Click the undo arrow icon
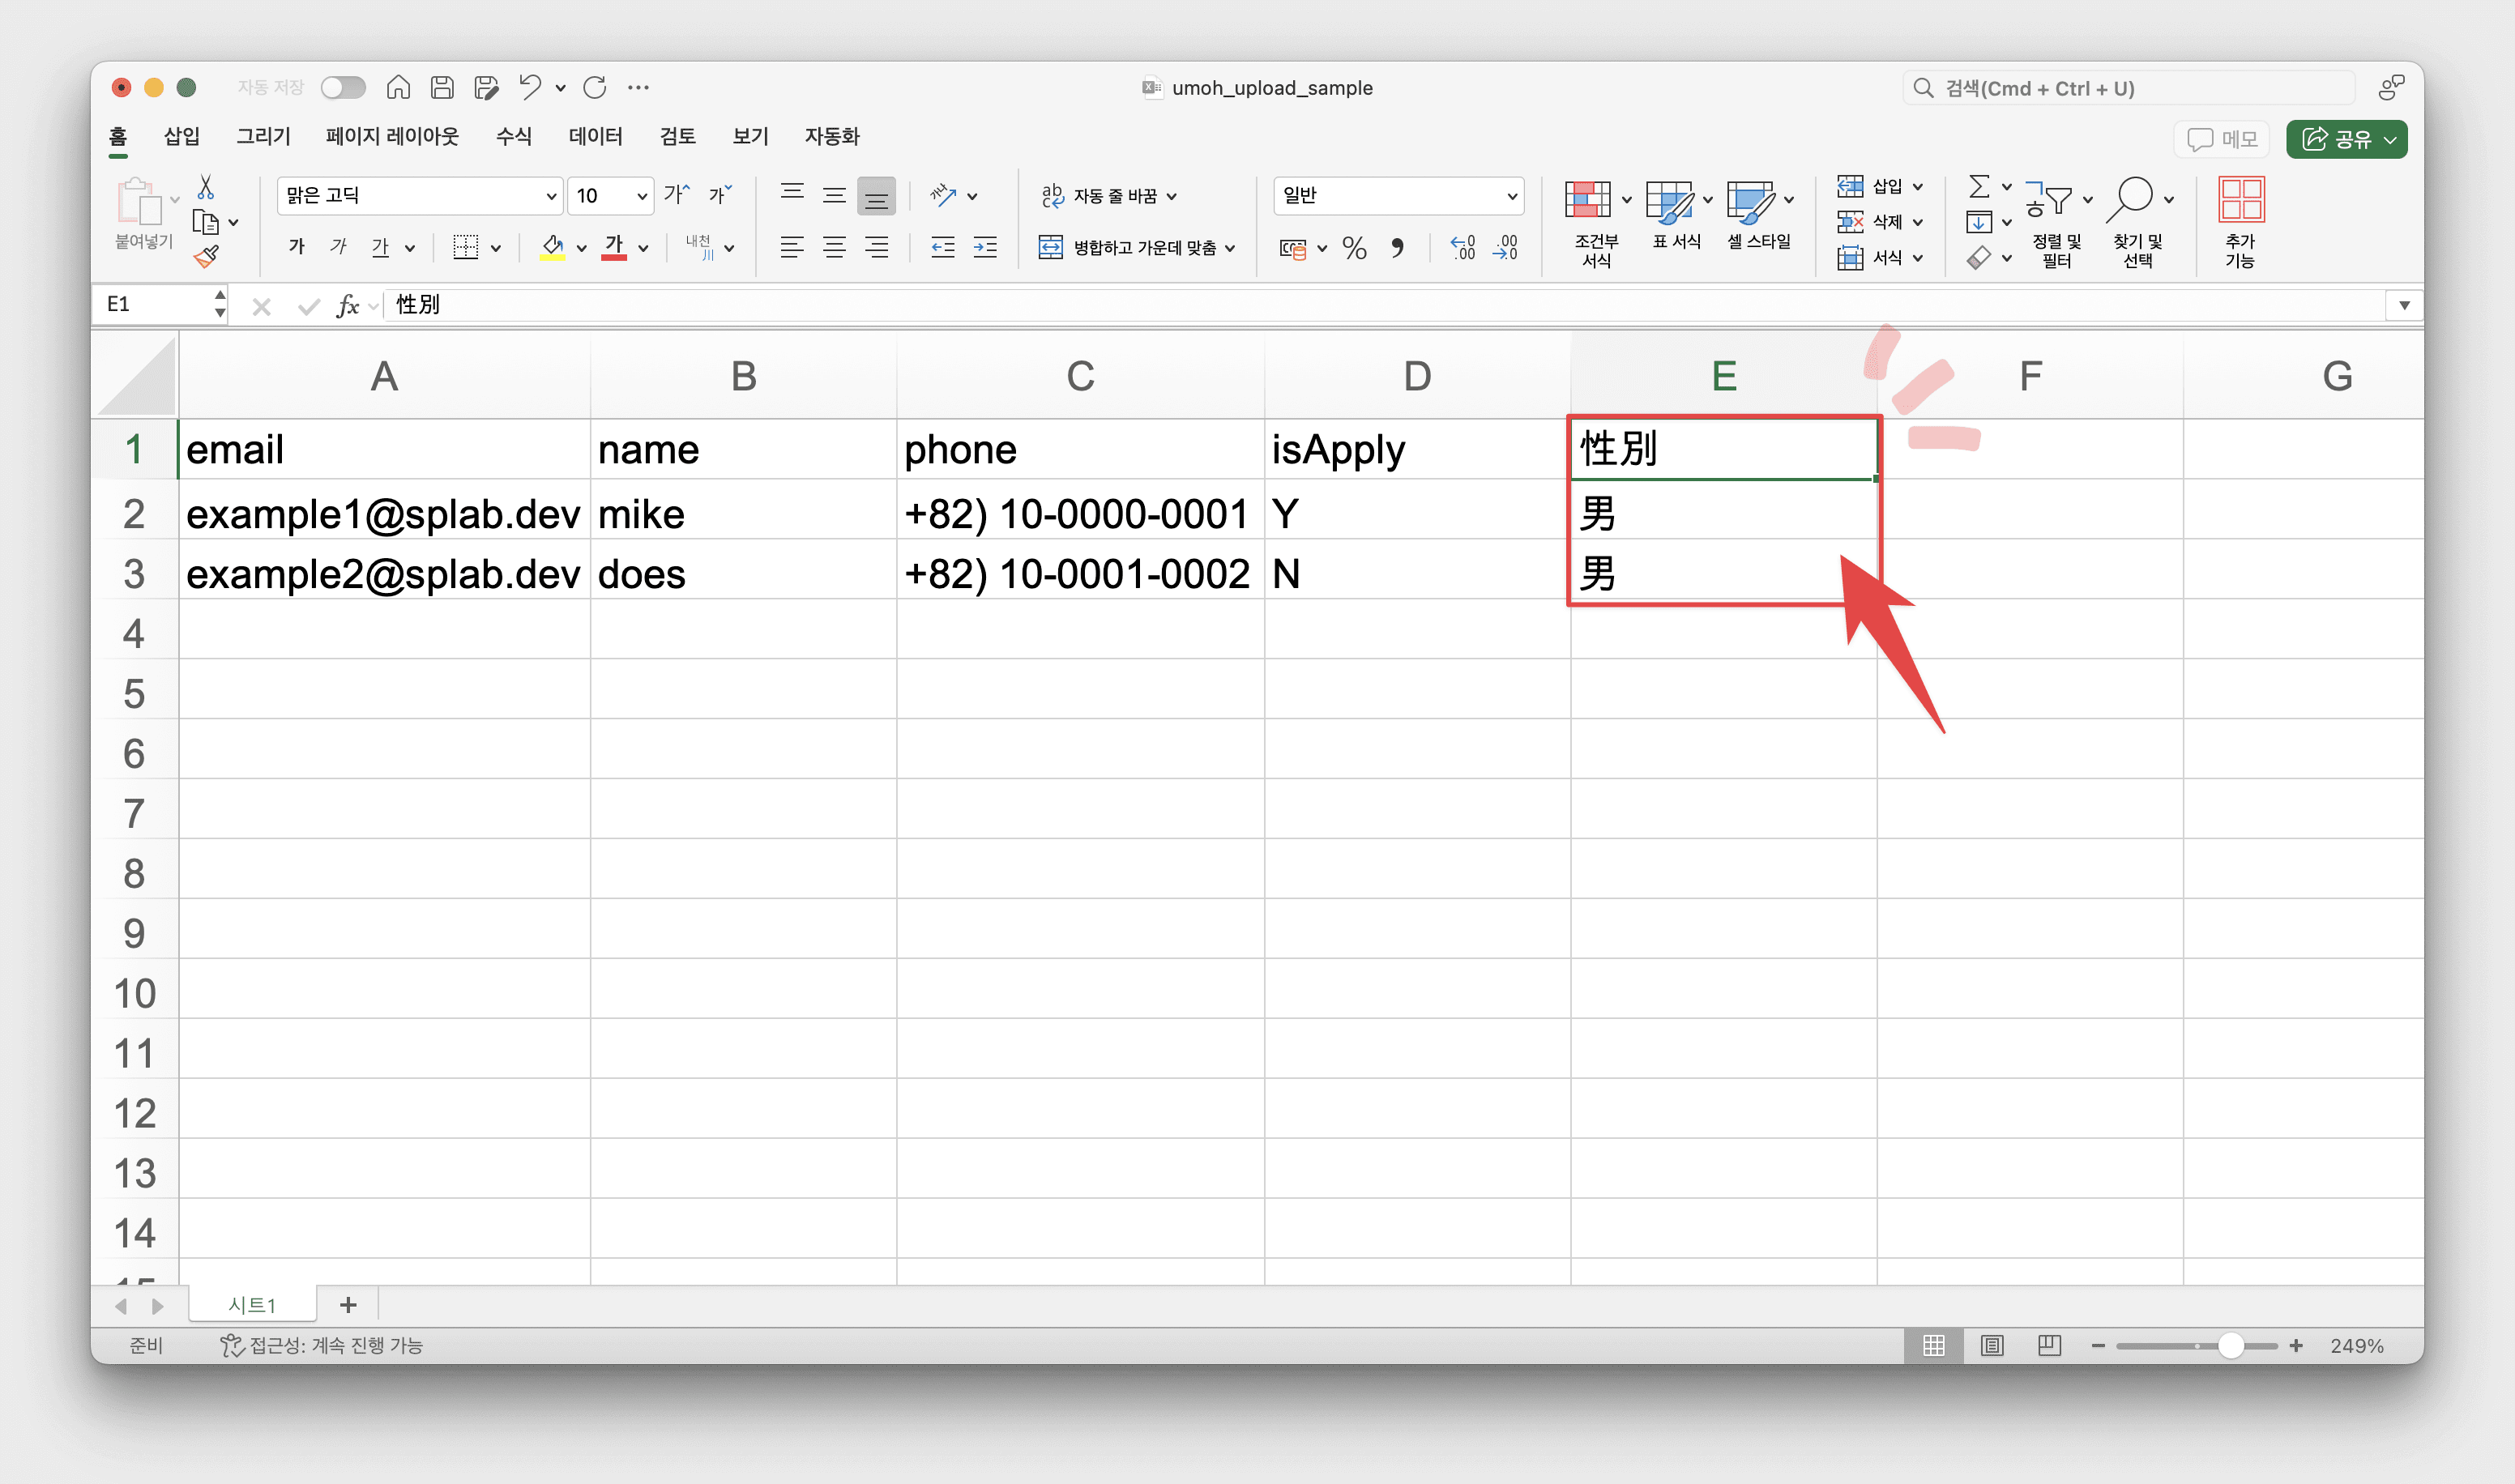The height and width of the screenshot is (1484, 2515). (x=530, y=88)
